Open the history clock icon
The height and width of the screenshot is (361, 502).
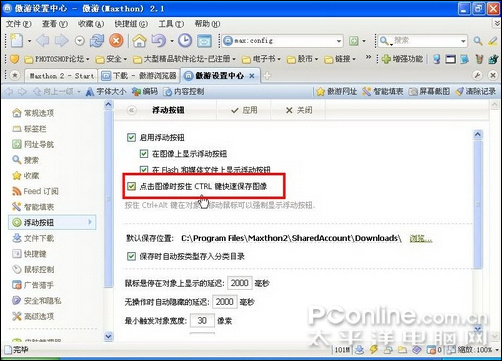tap(185, 41)
